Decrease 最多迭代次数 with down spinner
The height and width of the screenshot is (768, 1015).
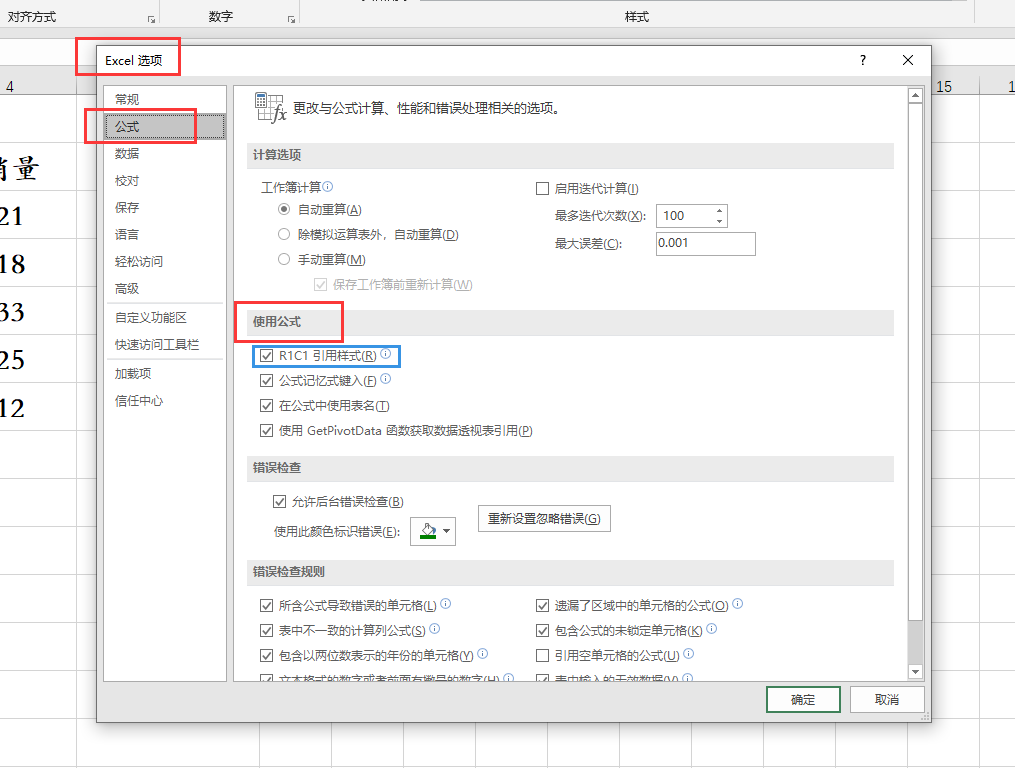(x=719, y=221)
